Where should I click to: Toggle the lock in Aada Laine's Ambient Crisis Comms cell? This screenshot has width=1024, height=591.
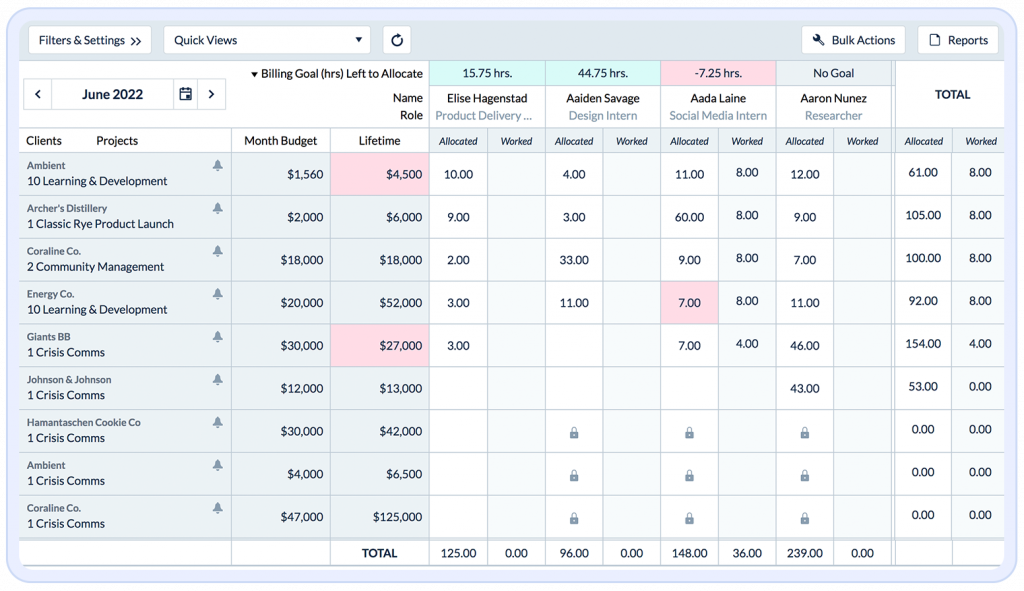(x=689, y=476)
